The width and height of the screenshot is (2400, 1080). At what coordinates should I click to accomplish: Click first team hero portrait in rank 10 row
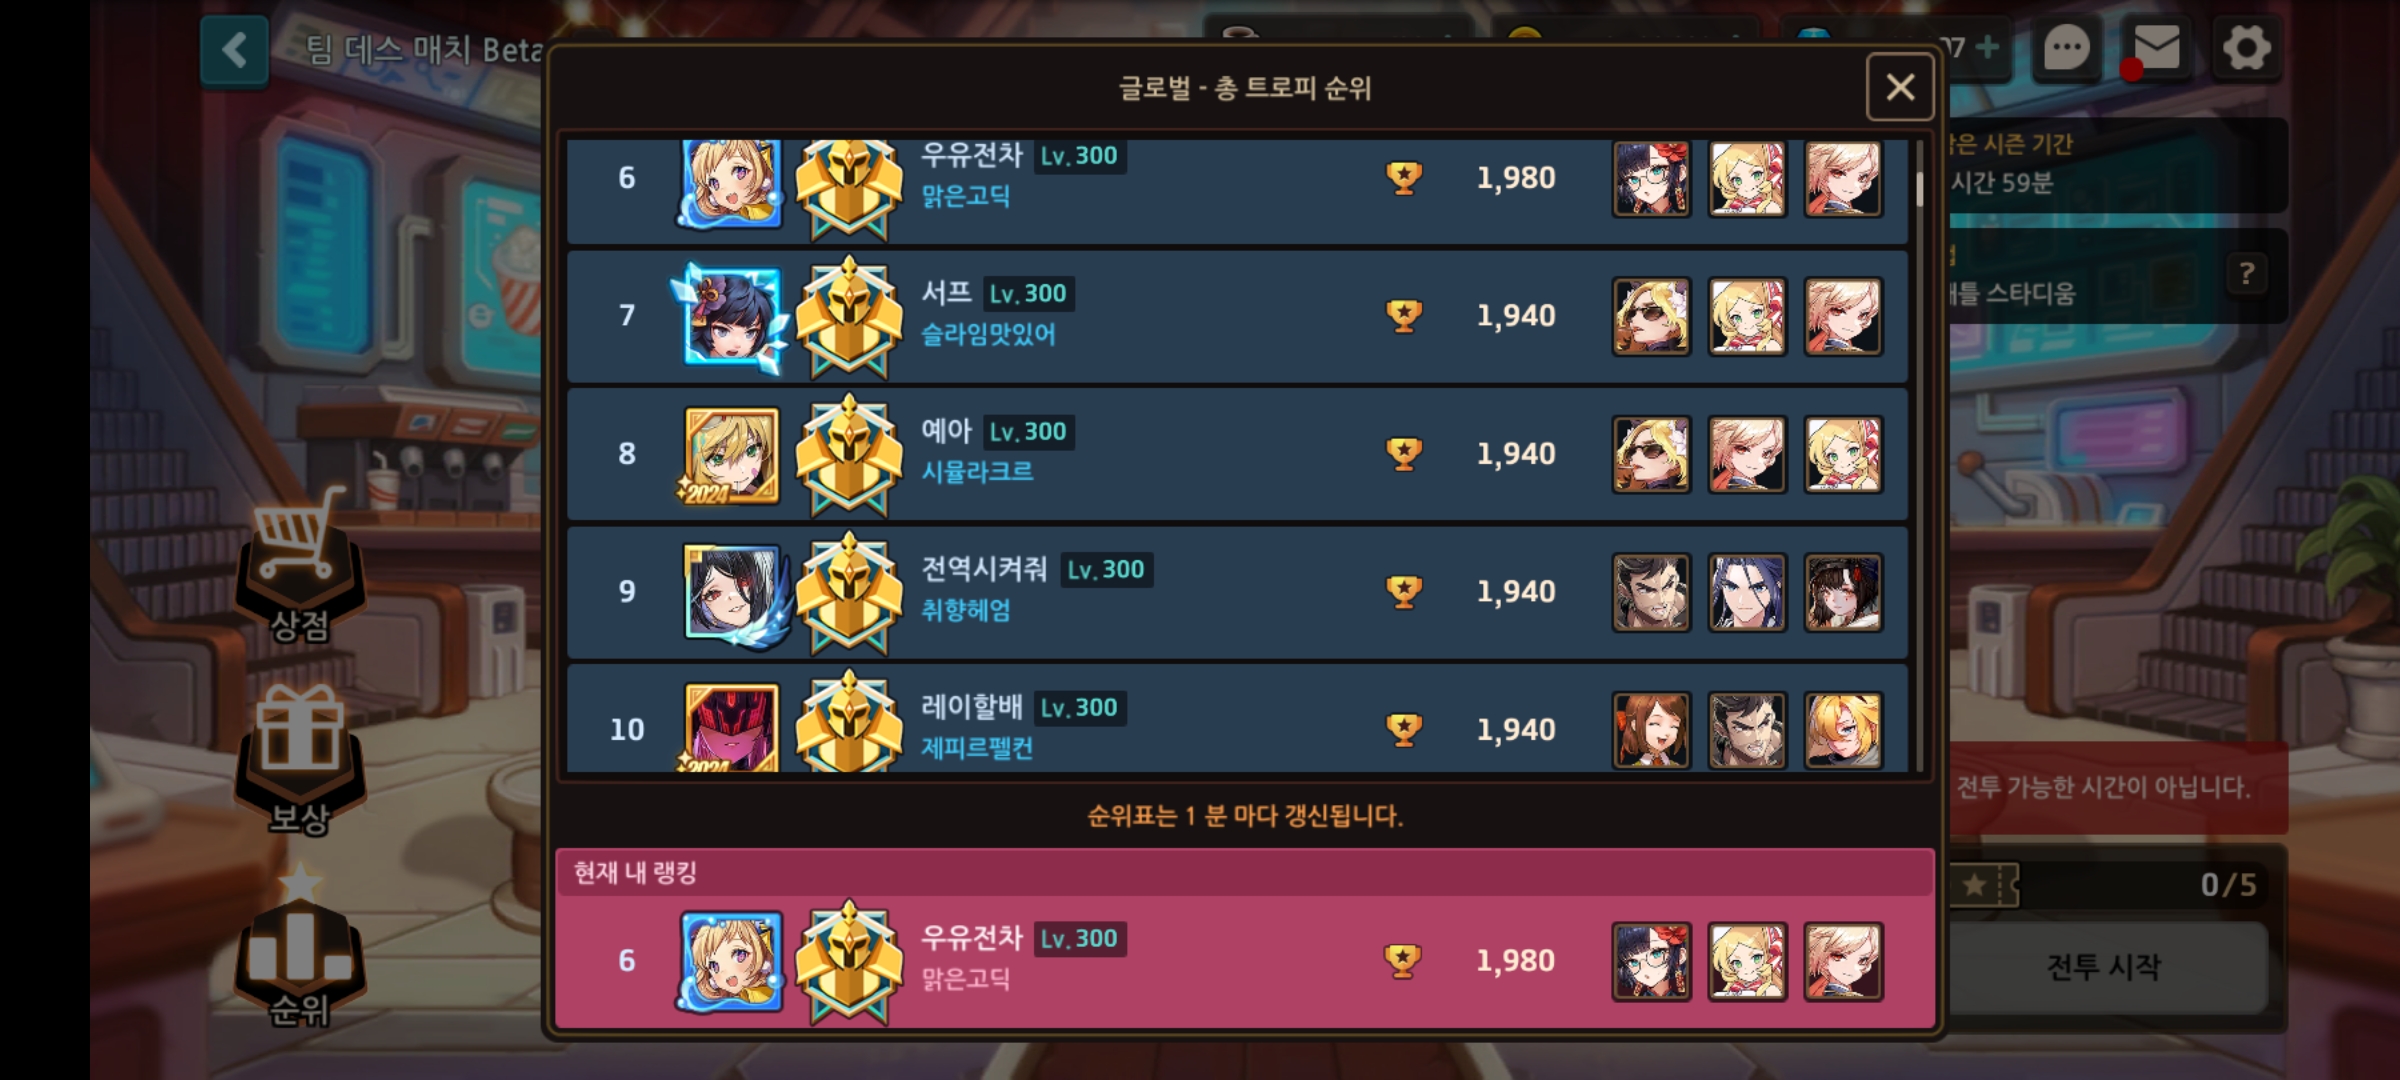(x=1651, y=730)
